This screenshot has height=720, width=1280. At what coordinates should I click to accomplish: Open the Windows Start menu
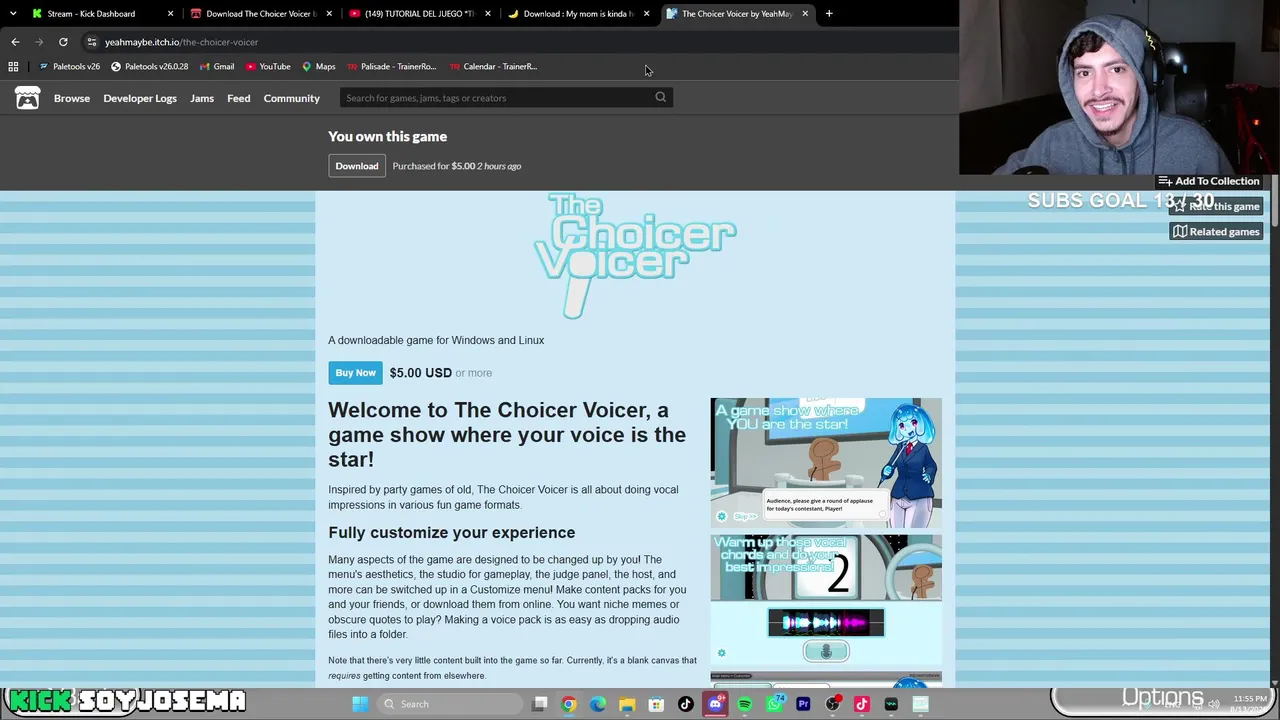(x=360, y=704)
